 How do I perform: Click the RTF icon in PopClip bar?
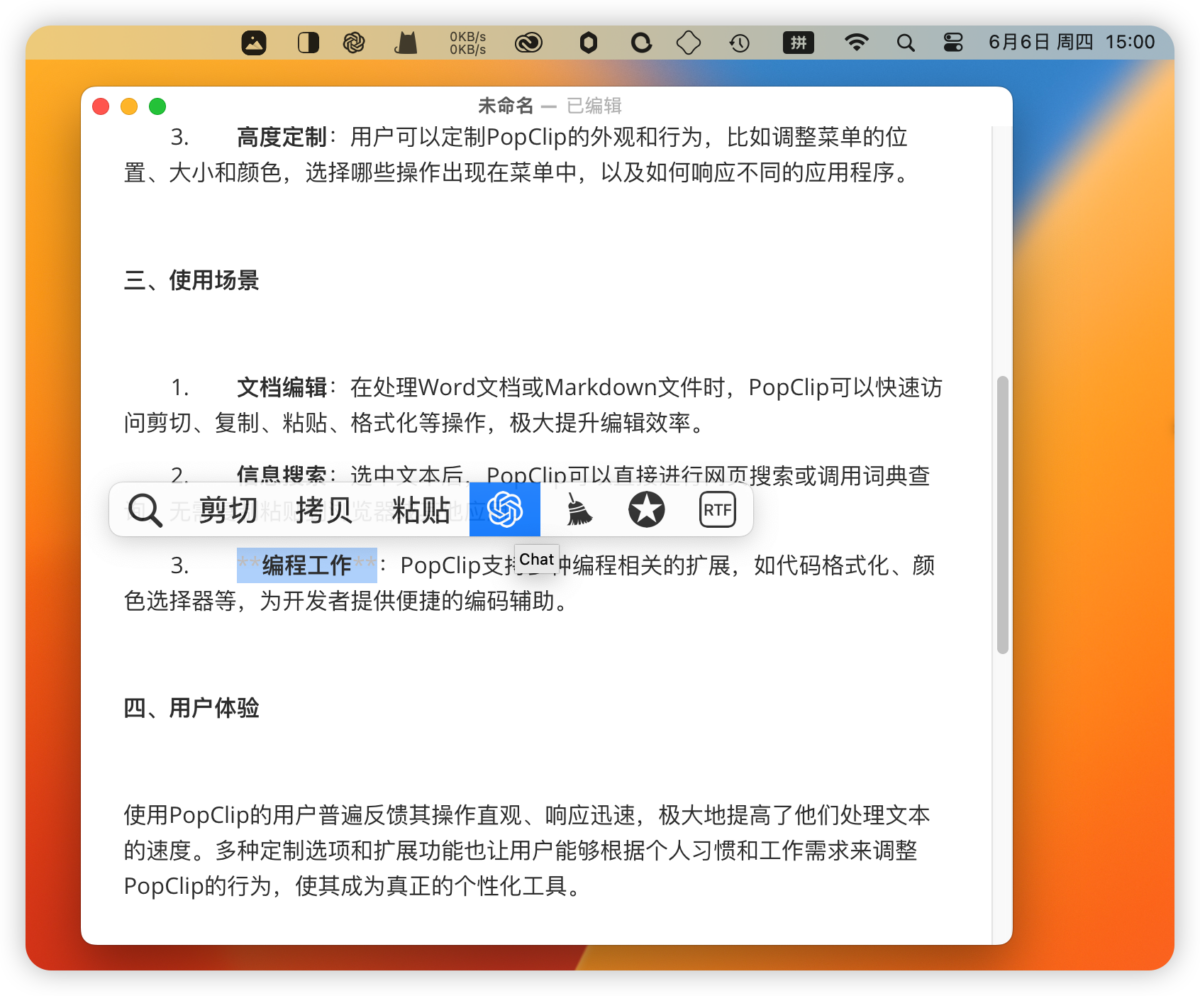point(717,510)
